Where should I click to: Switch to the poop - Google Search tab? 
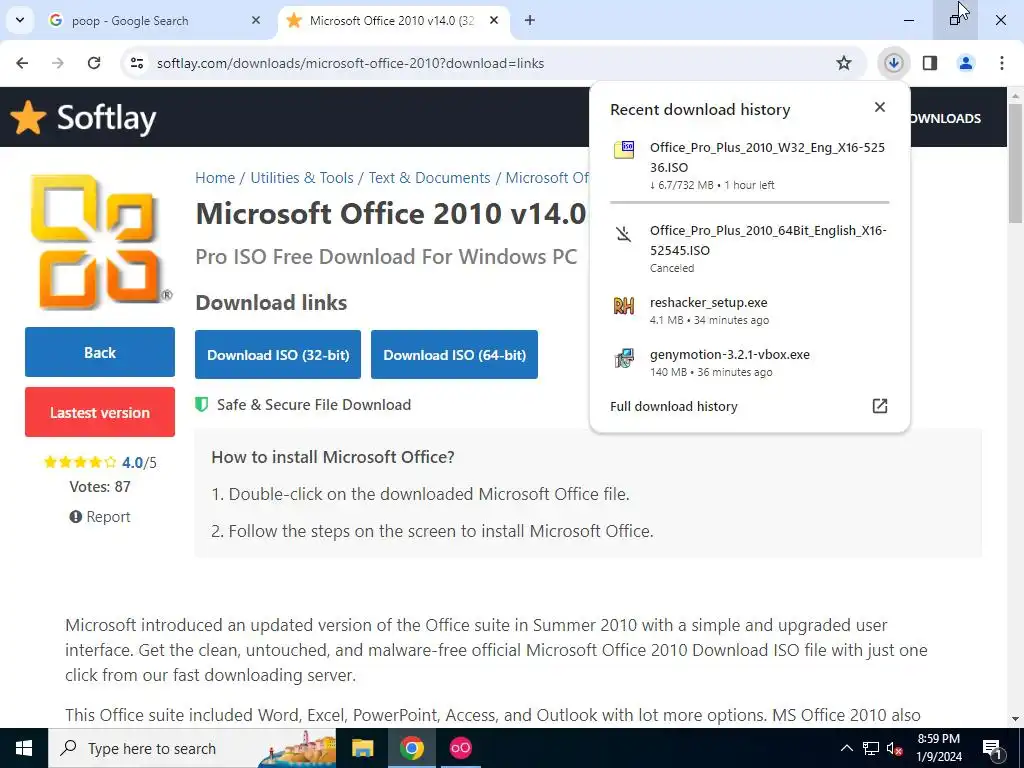click(x=155, y=21)
